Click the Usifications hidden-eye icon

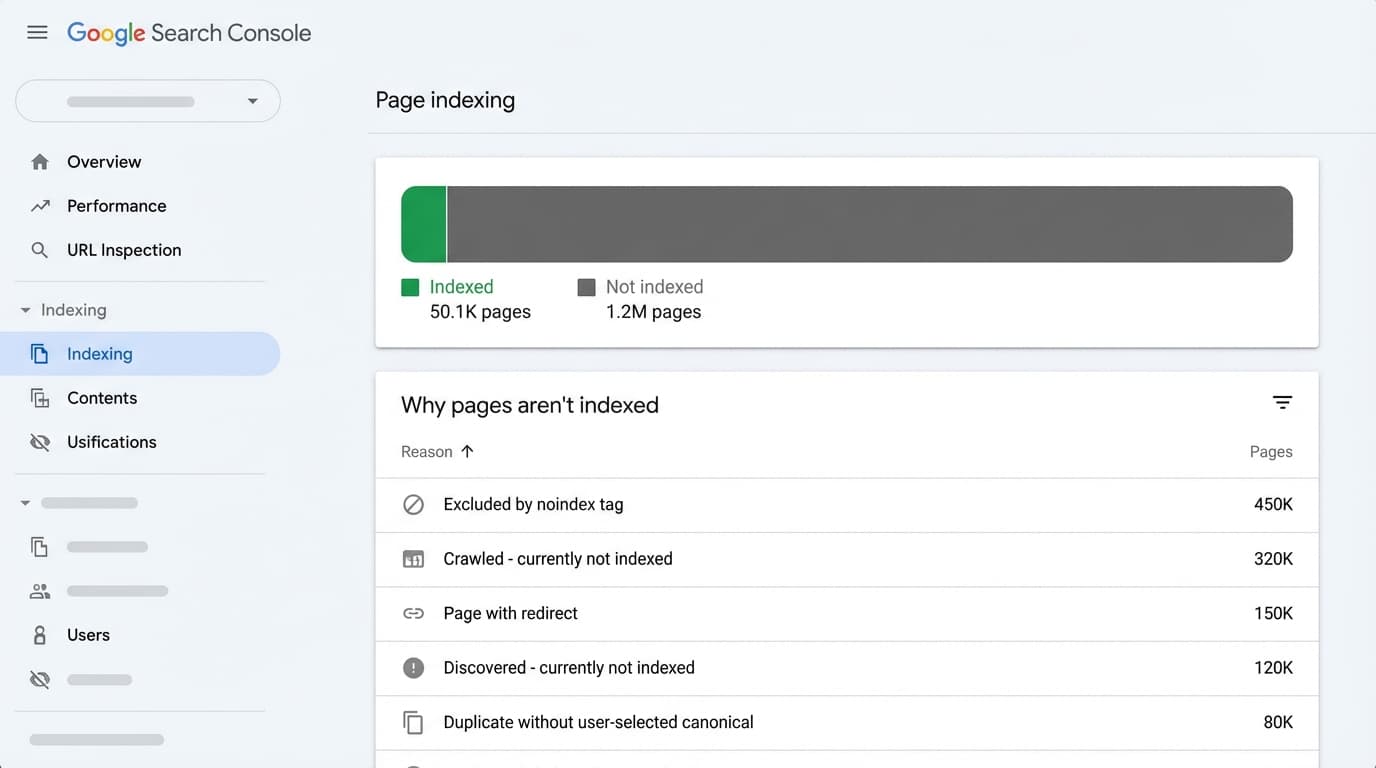click(x=39, y=441)
